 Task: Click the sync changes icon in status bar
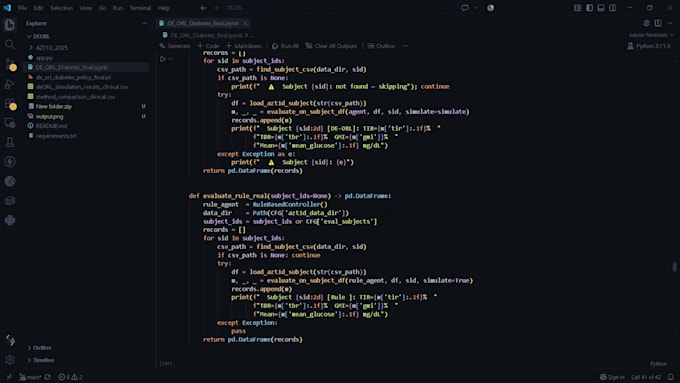pyautogui.click(x=48, y=377)
